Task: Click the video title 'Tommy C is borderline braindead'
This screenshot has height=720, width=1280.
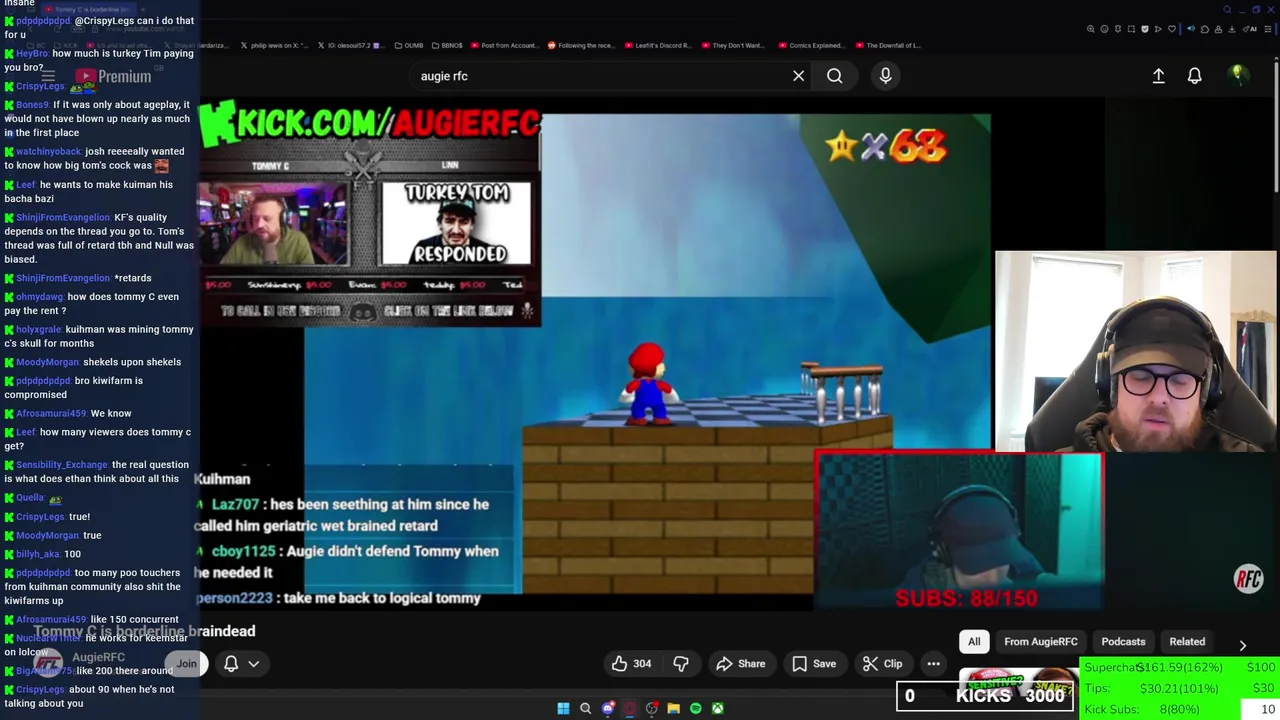Action: pyautogui.click(x=144, y=631)
